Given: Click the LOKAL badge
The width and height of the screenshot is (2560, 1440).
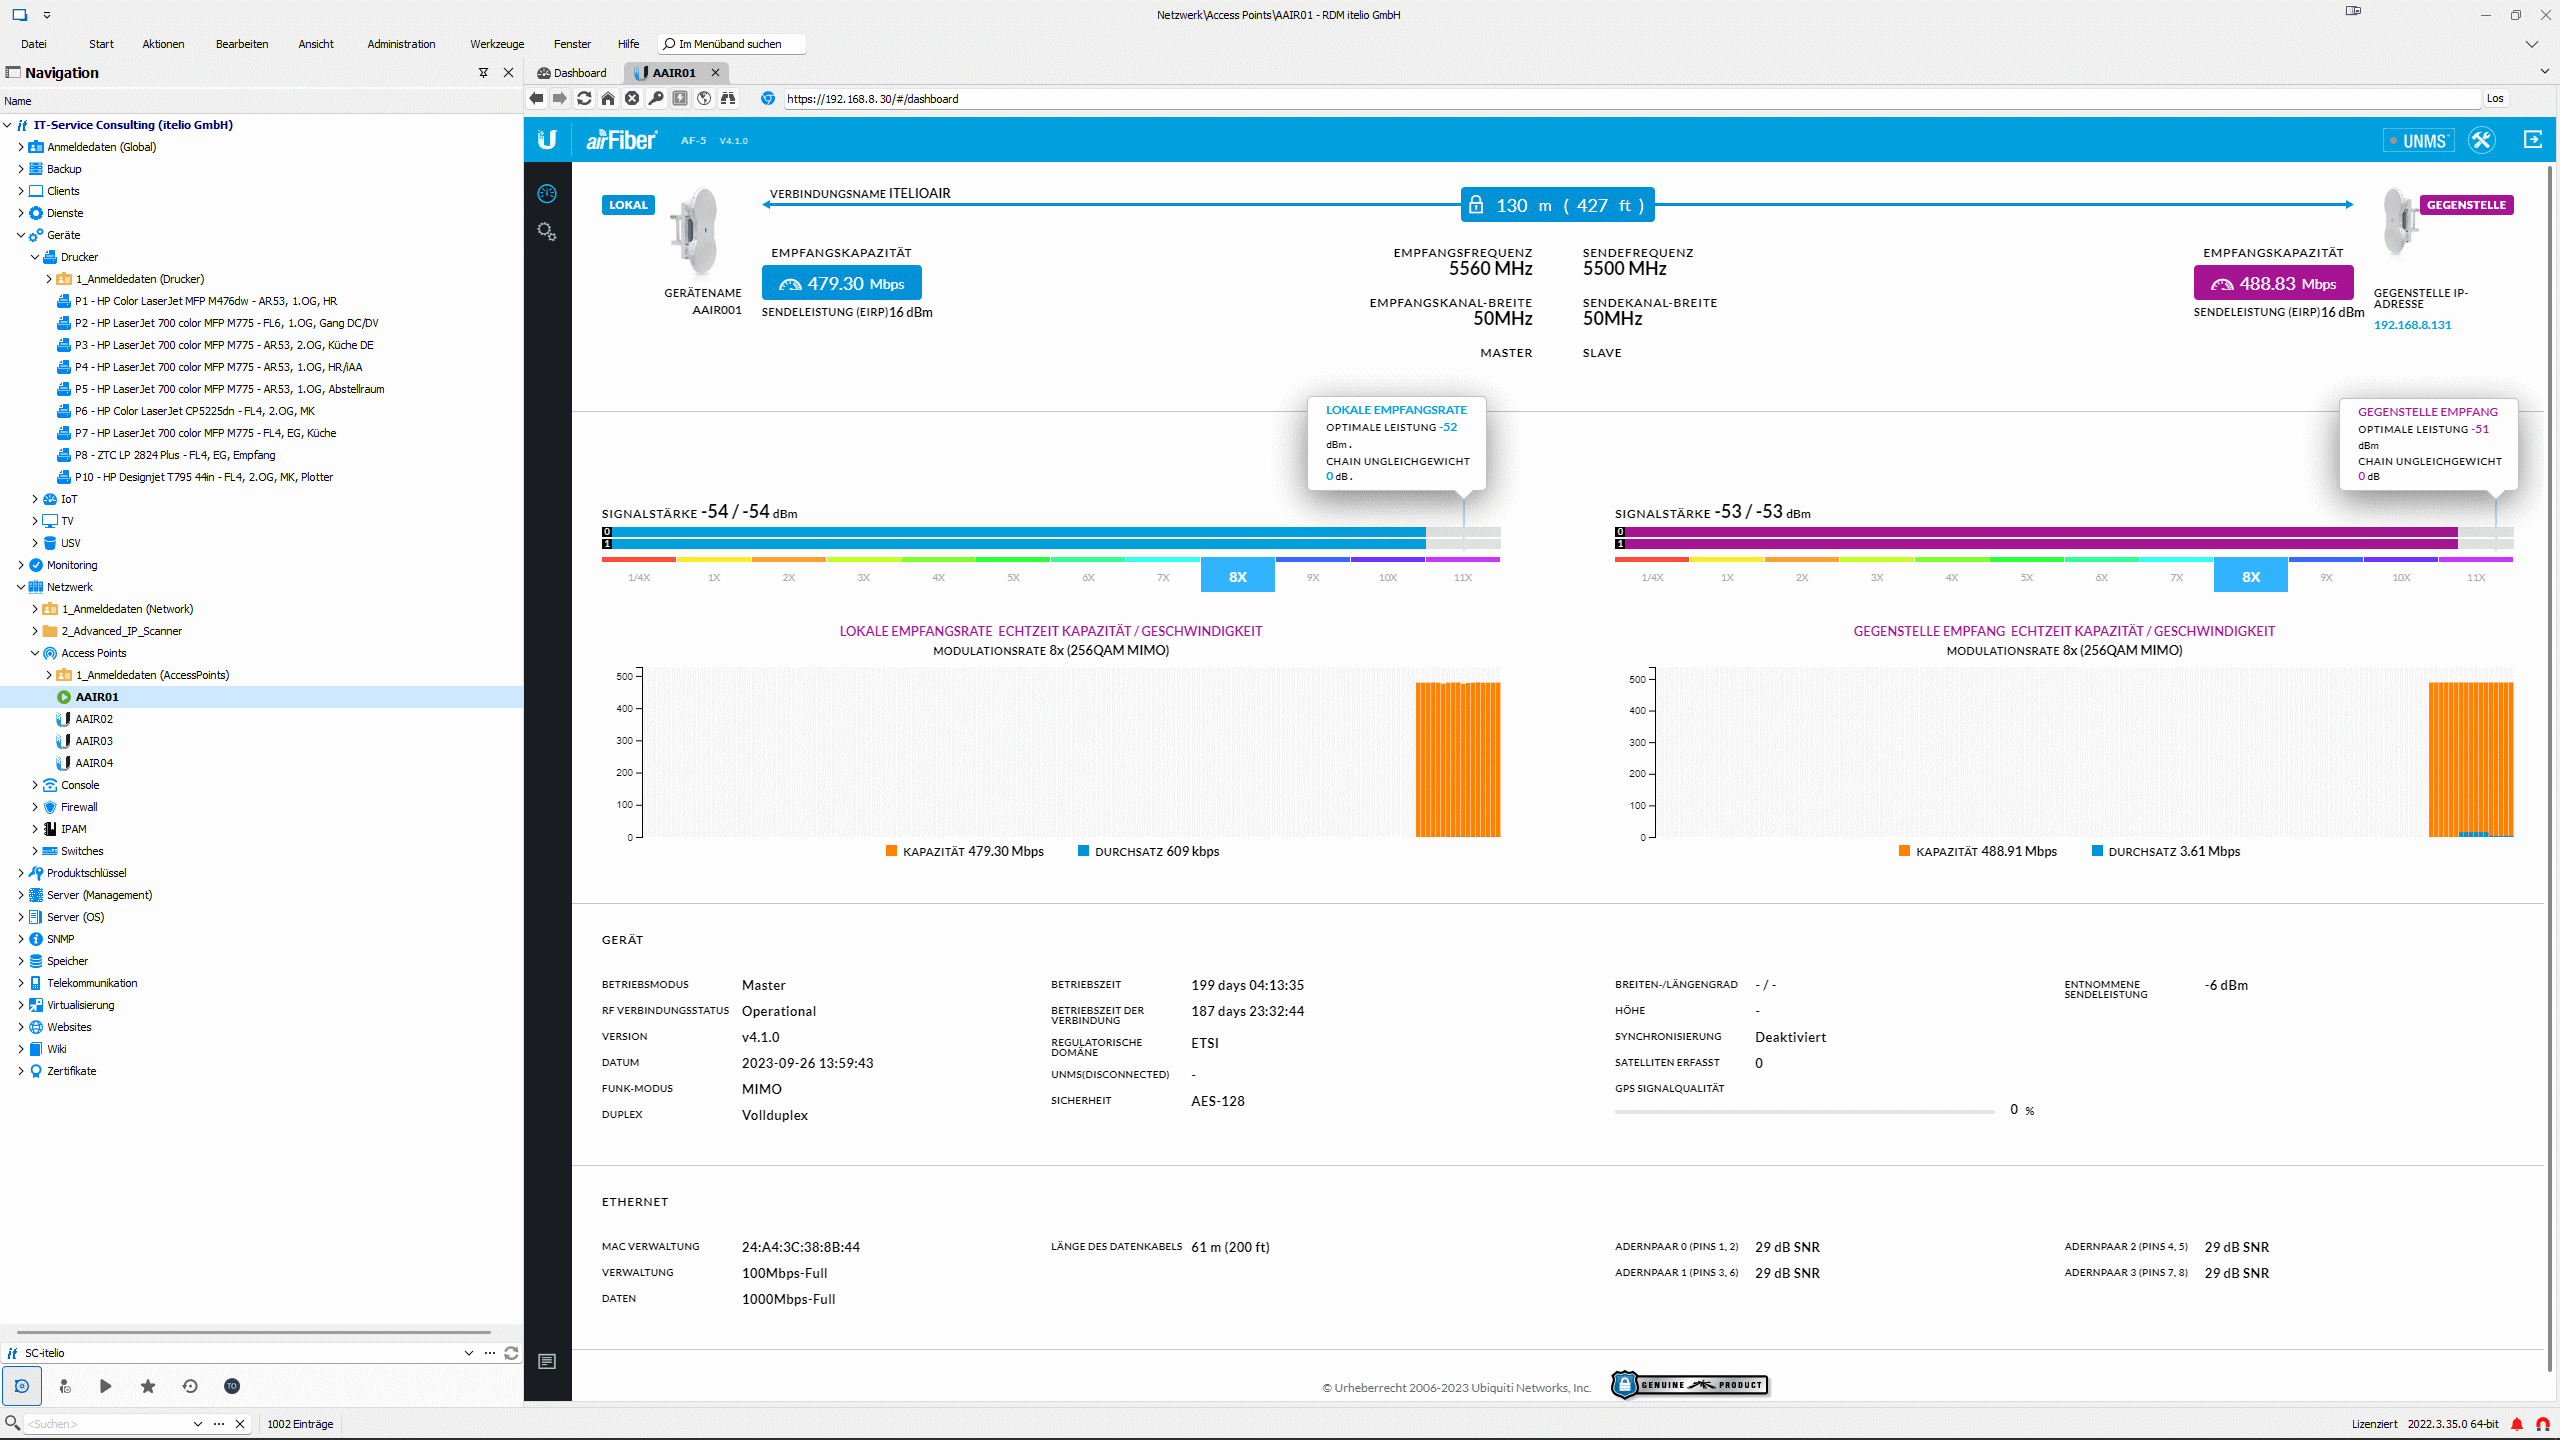Looking at the screenshot, I should (628, 205).
